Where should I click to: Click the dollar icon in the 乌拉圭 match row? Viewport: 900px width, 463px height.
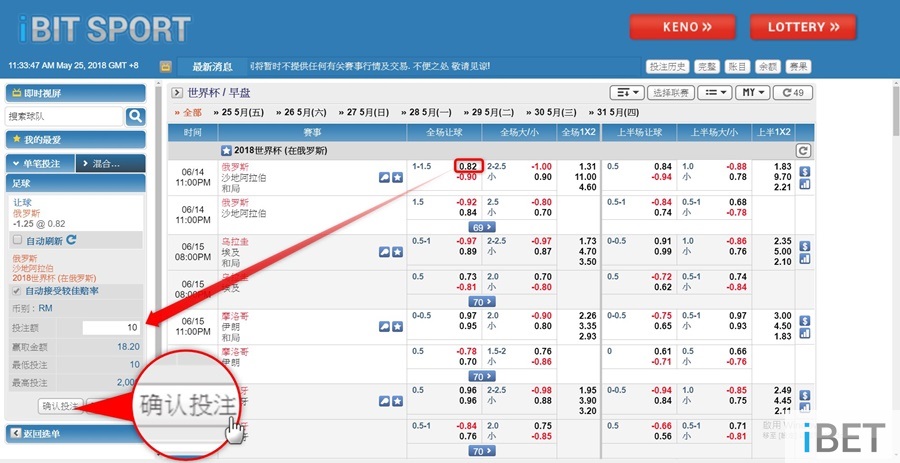805,246
